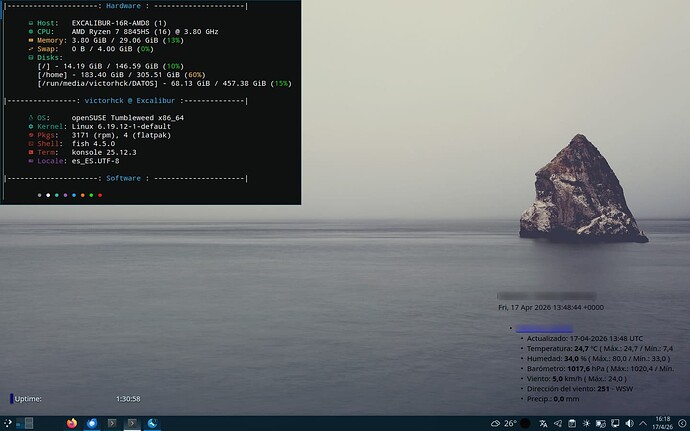This screenshot has width=690, height=431.
Task: Click the black circle tray icon
Action: coord(525,424)
